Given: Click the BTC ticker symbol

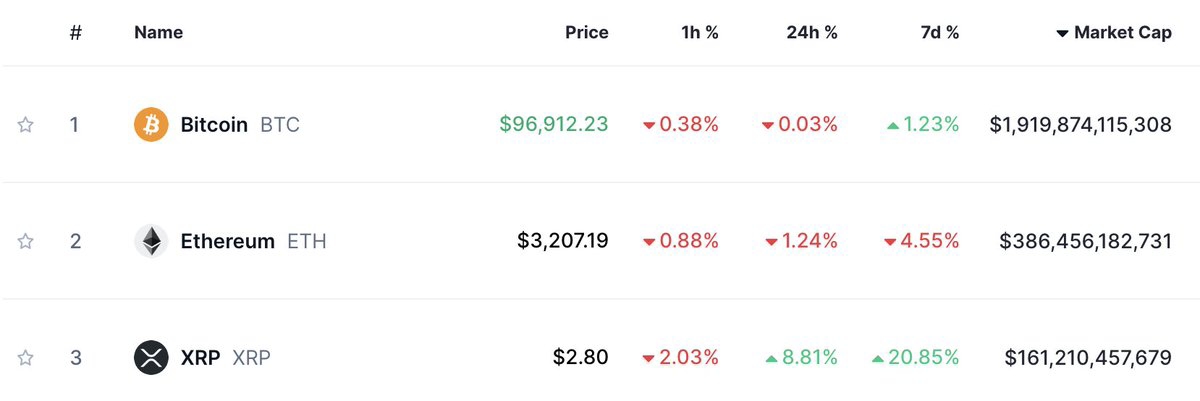Looking at the screenshot, I should click(x=280, y=125).
